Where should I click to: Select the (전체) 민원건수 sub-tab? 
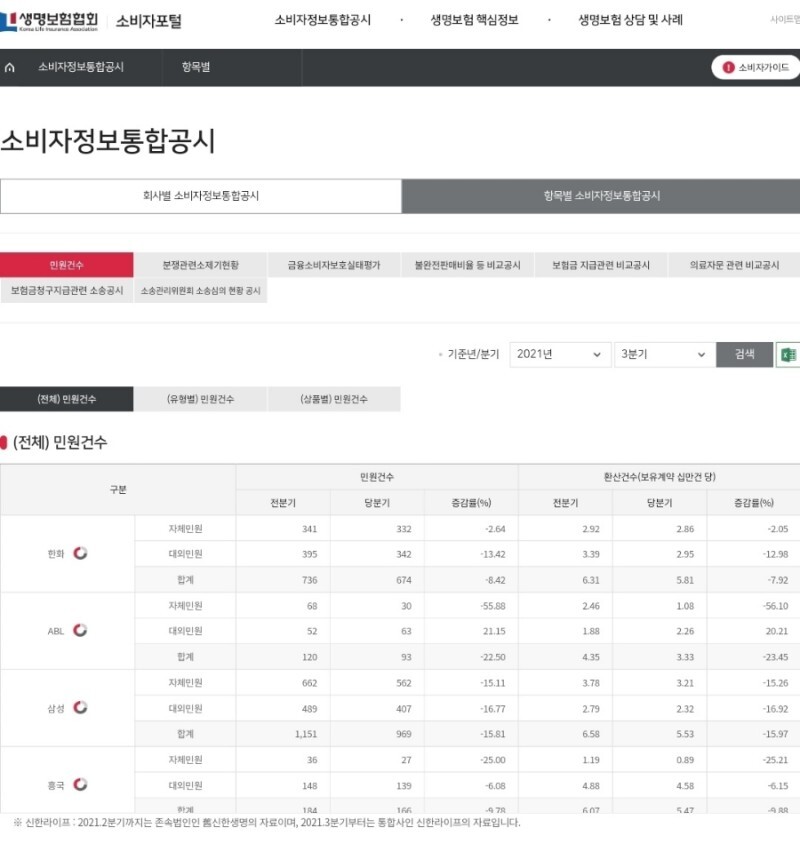tap(67, 399)
